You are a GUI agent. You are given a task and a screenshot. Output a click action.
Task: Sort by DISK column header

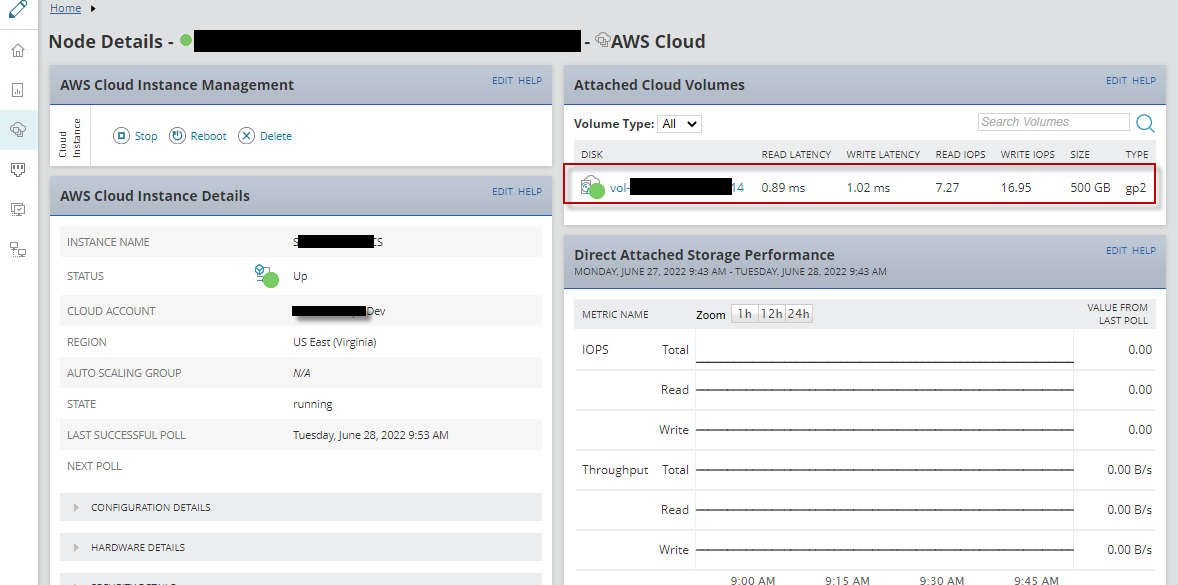[592, 154]
